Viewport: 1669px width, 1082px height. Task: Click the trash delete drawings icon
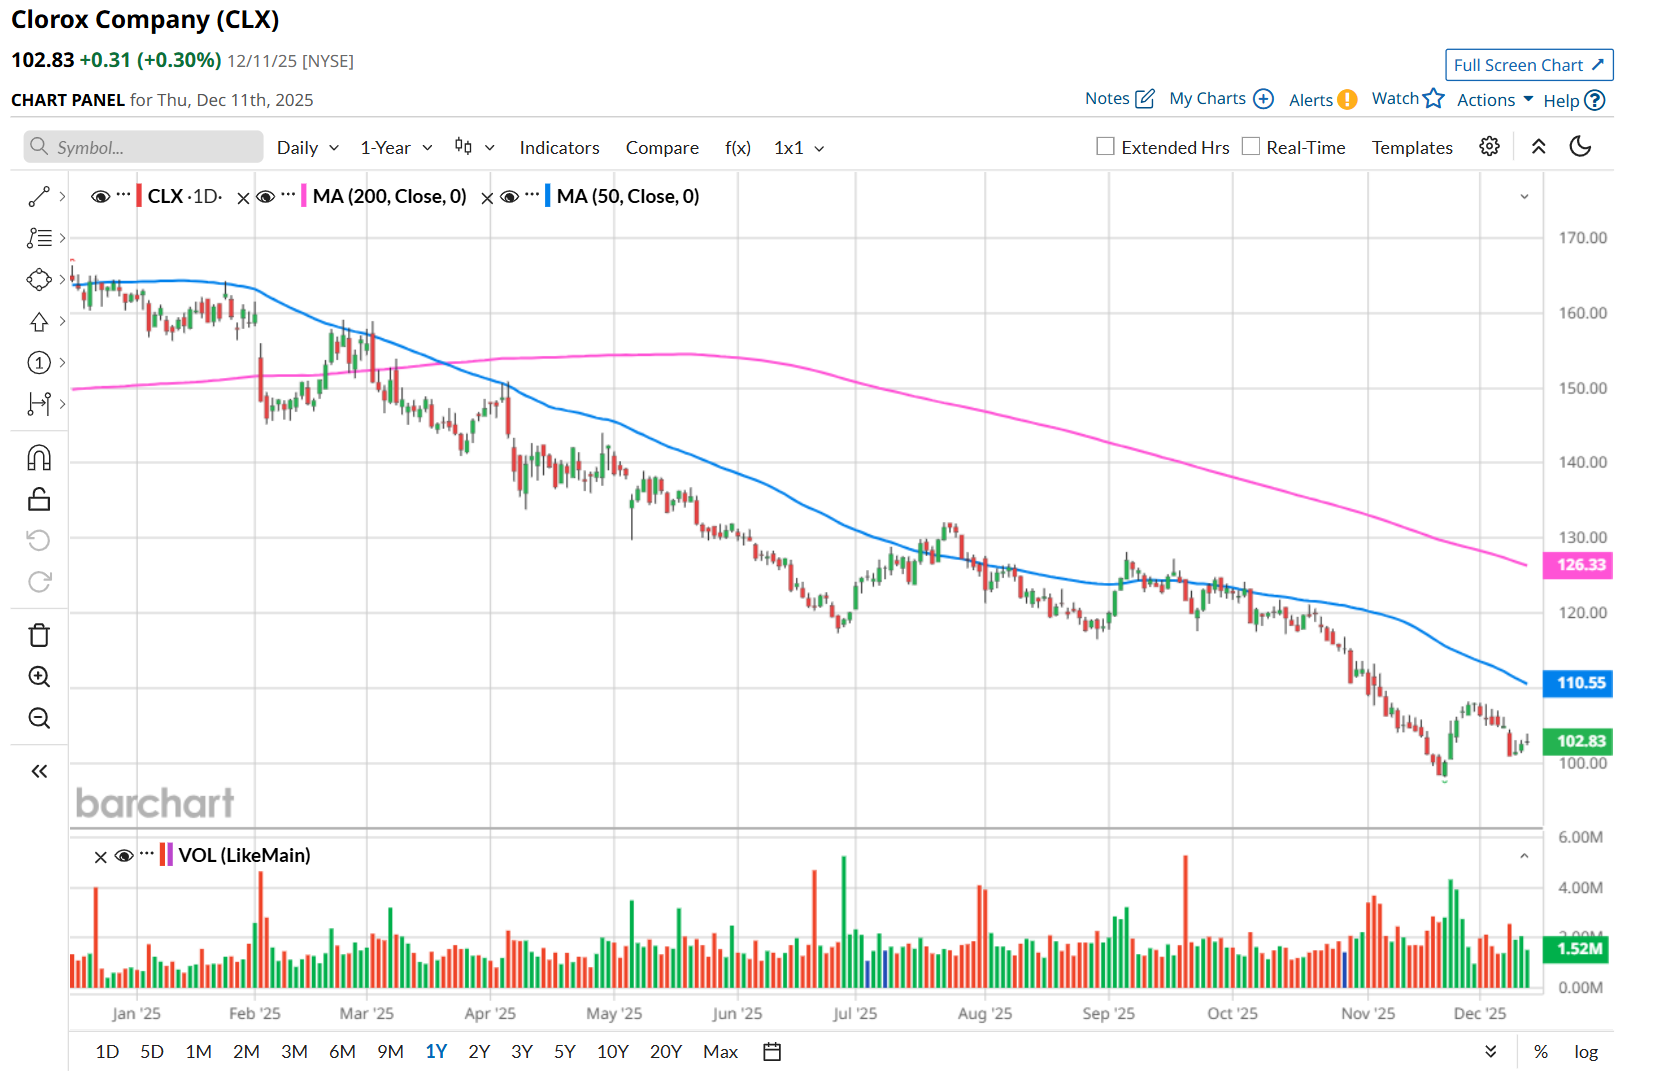(x=39, y=635)
